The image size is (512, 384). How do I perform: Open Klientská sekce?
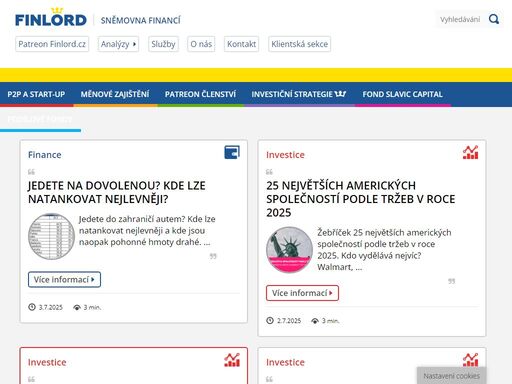coord(299,44)
